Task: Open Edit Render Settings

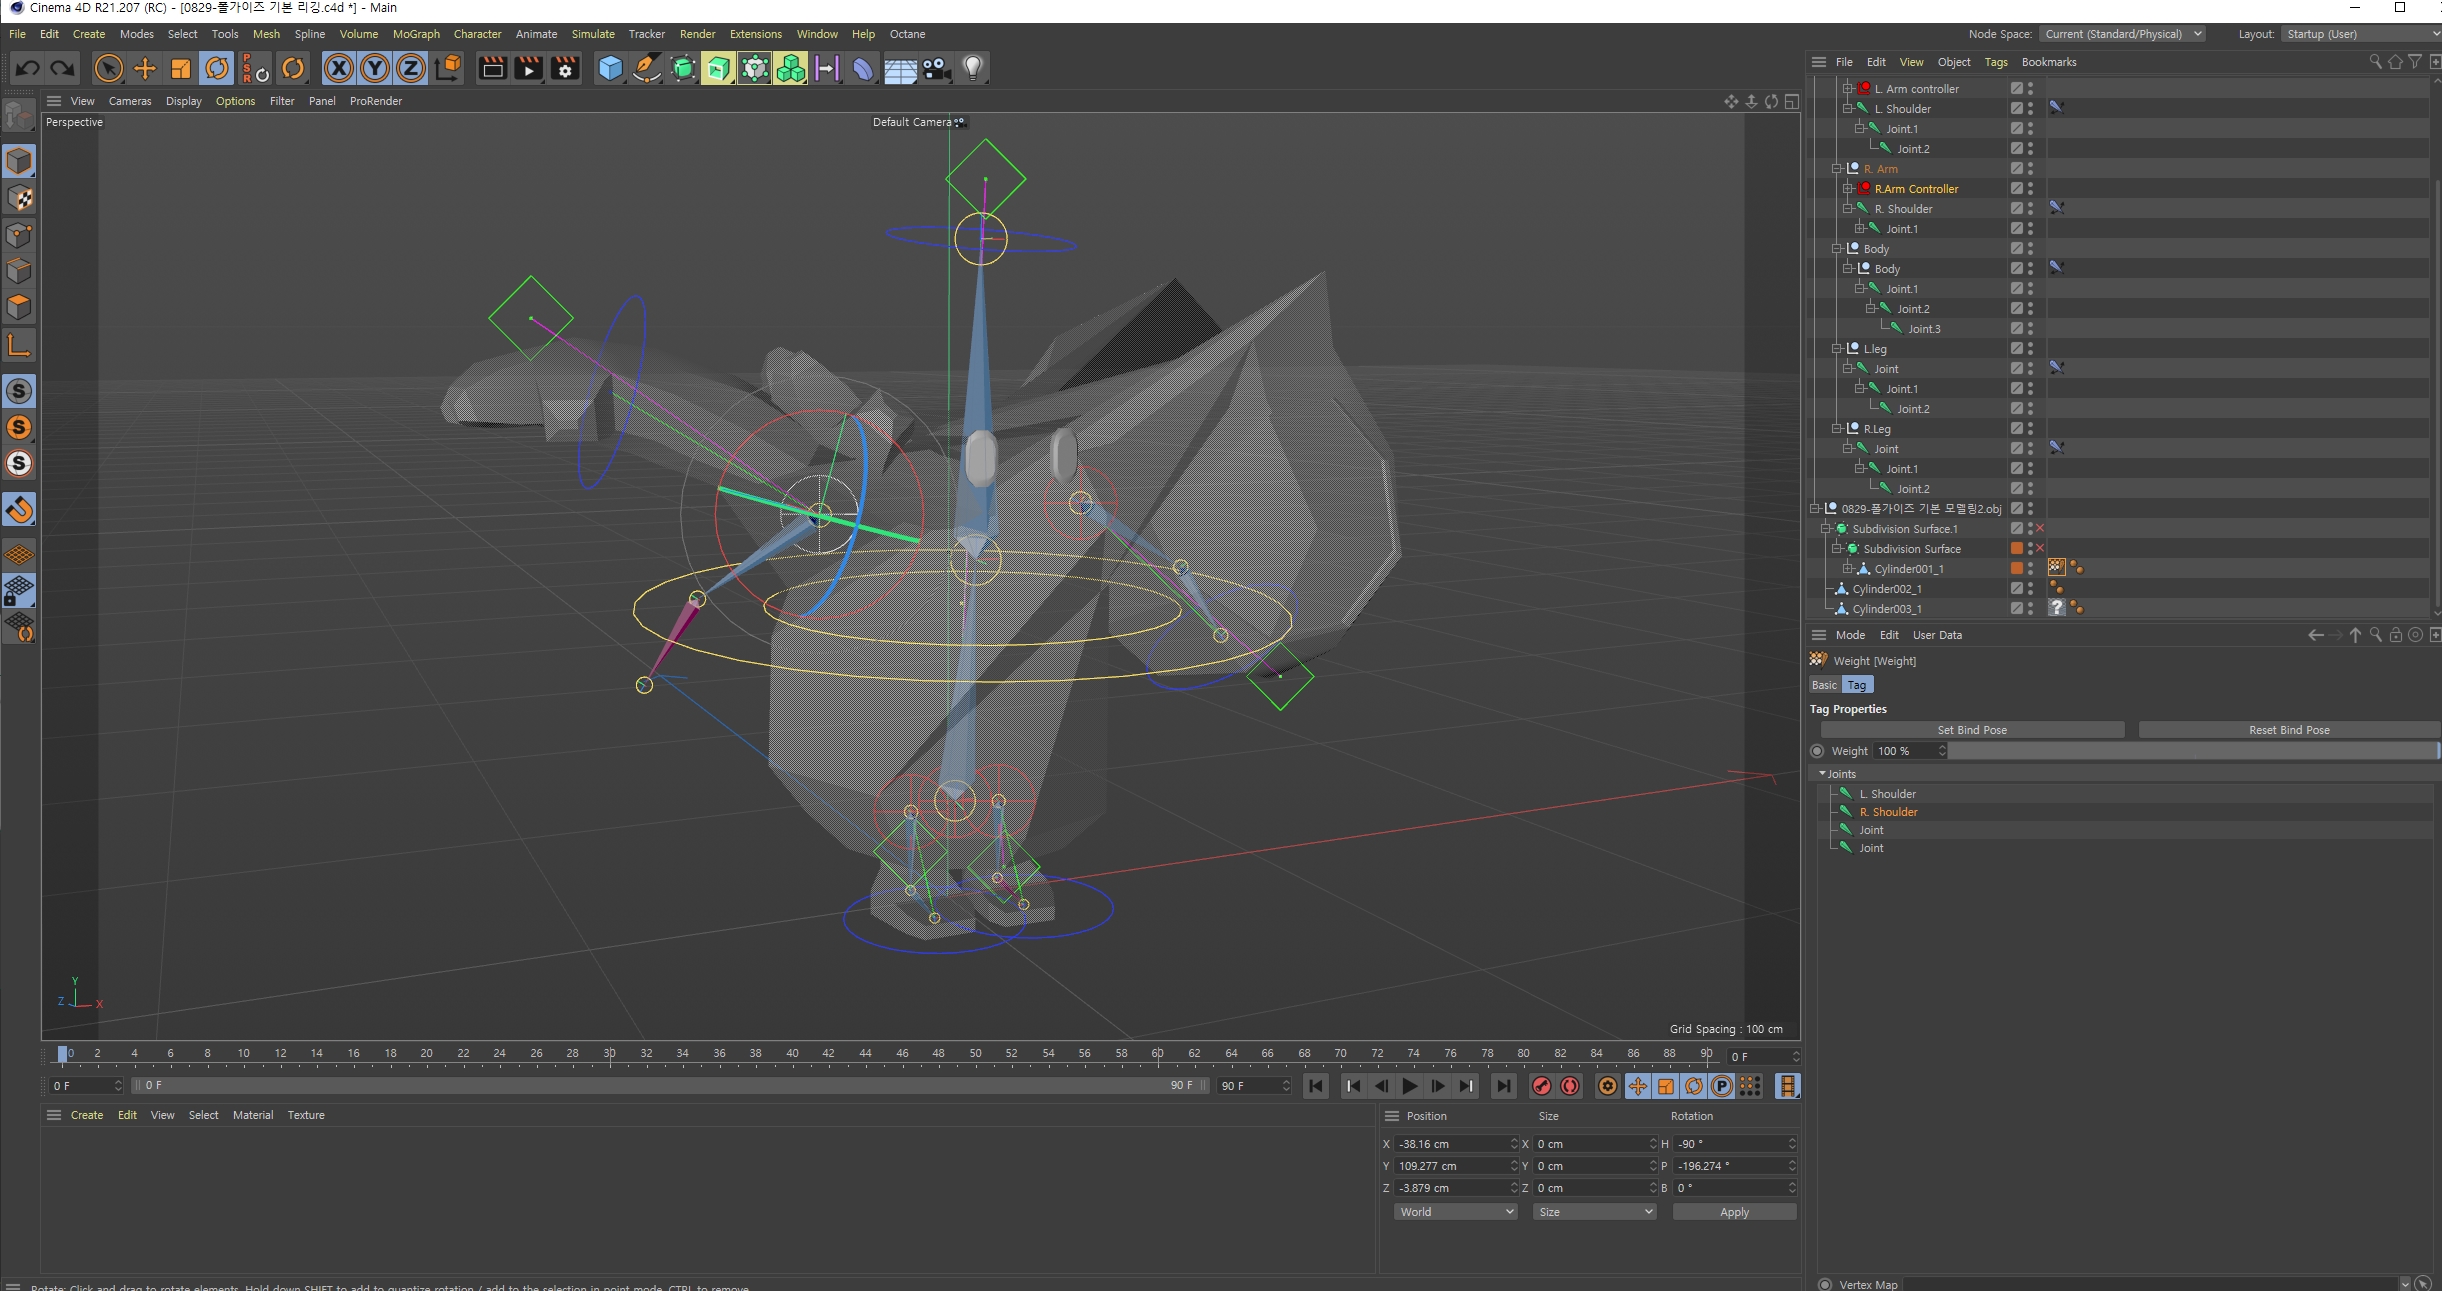Action: [565, 68]
